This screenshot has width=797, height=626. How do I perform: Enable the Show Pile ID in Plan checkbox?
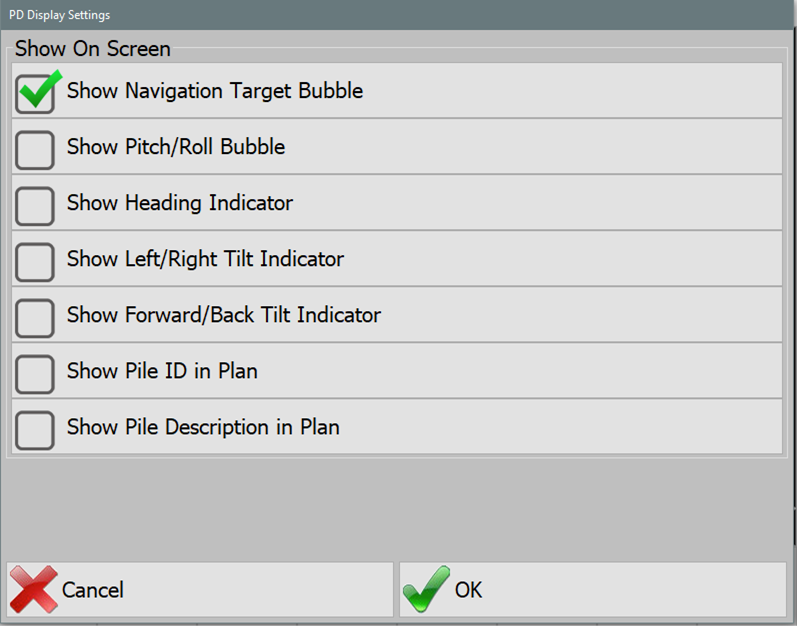(x=36, y=372)
